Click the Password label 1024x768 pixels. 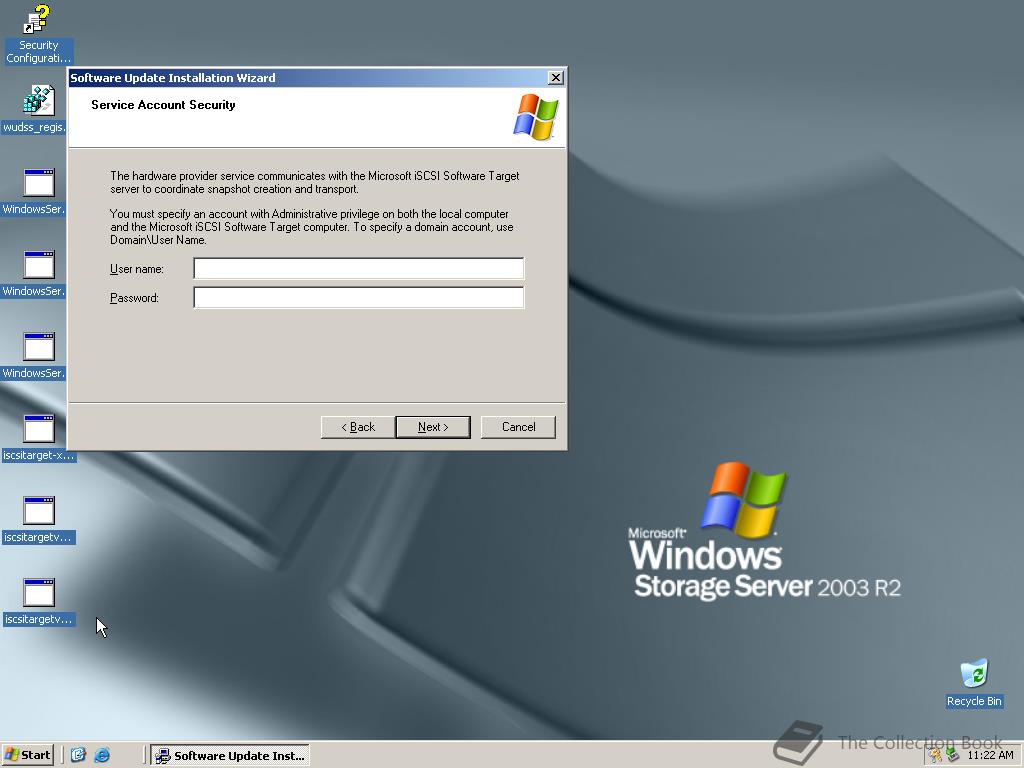pos(134,298)
